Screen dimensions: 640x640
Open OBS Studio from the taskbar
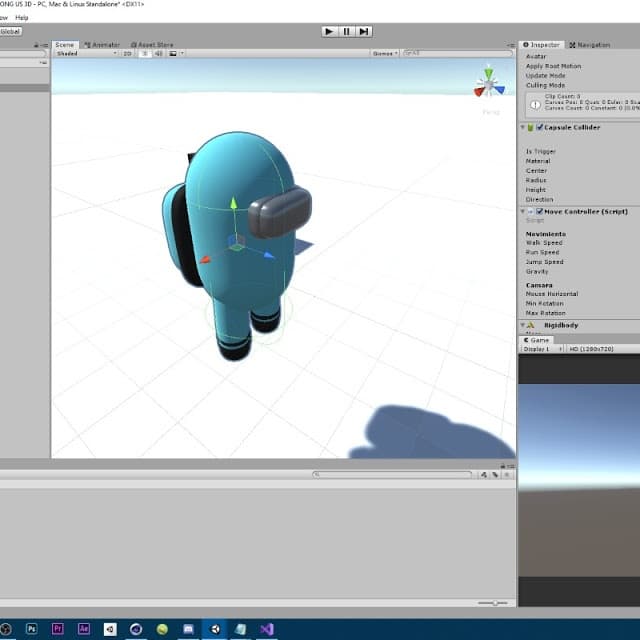[x=5, y=629]
